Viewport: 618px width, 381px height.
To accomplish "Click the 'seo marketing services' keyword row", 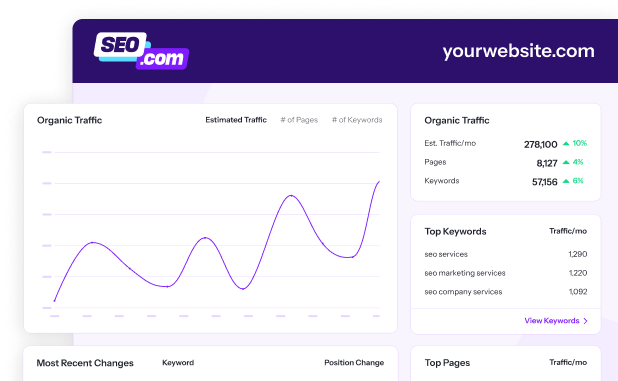I will [x=506, y=273].
